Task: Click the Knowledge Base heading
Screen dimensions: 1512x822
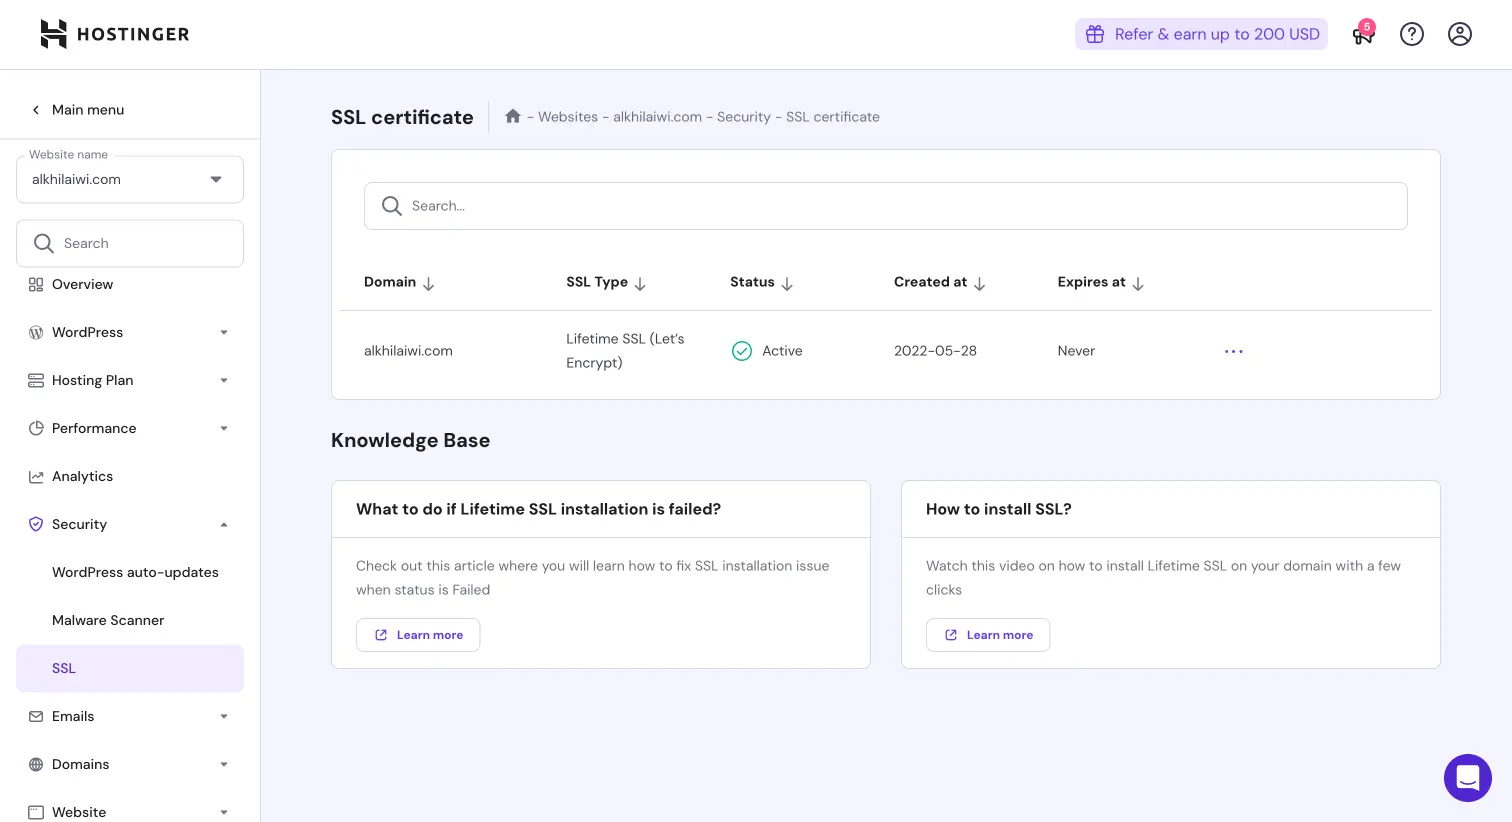Action: [410, 441]
